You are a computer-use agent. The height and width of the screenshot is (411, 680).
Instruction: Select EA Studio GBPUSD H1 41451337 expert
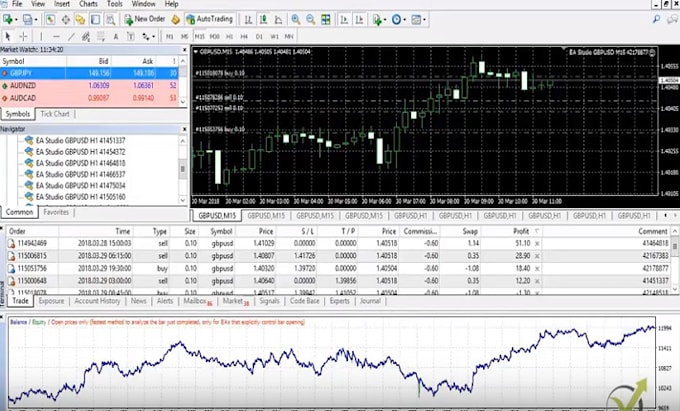[68, 141]
